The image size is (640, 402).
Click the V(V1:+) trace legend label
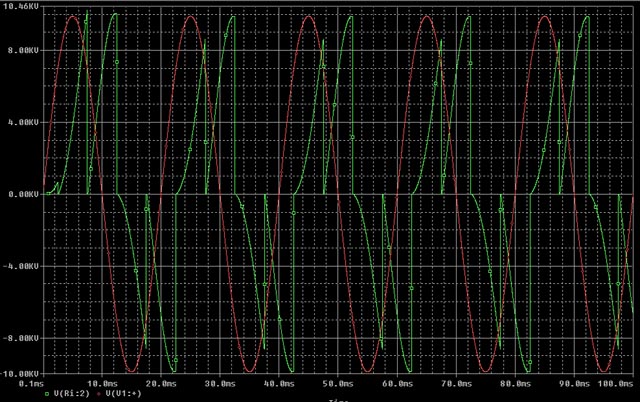click(x=124, y=393)
